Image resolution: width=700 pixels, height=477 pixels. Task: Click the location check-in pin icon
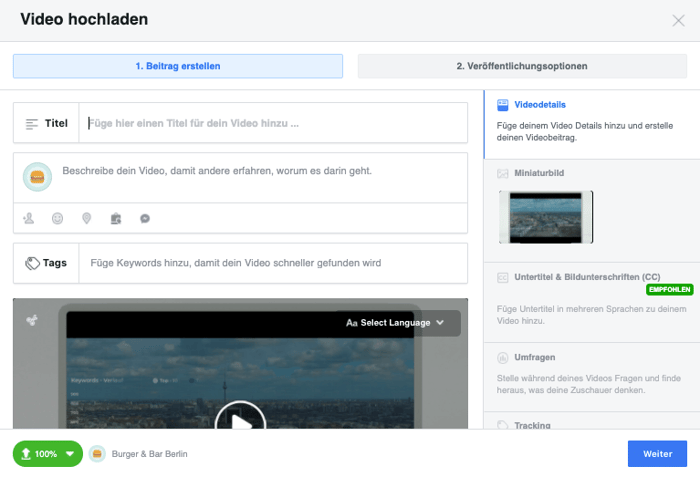tap(87, 218)
